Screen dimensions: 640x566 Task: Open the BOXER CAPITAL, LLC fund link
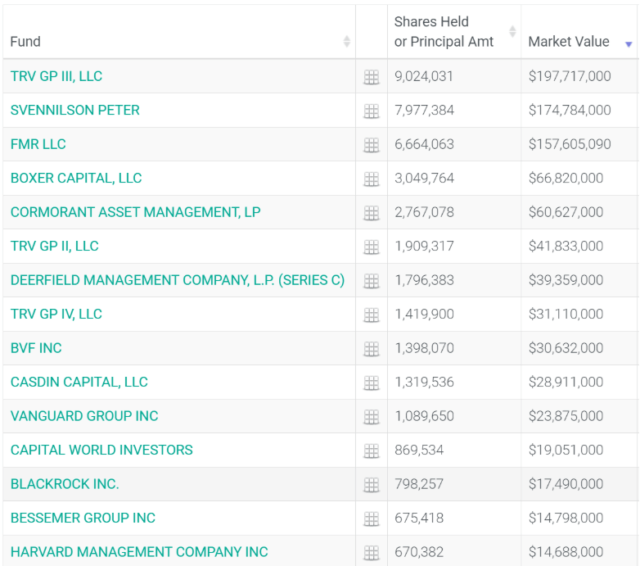click(76, 178)
